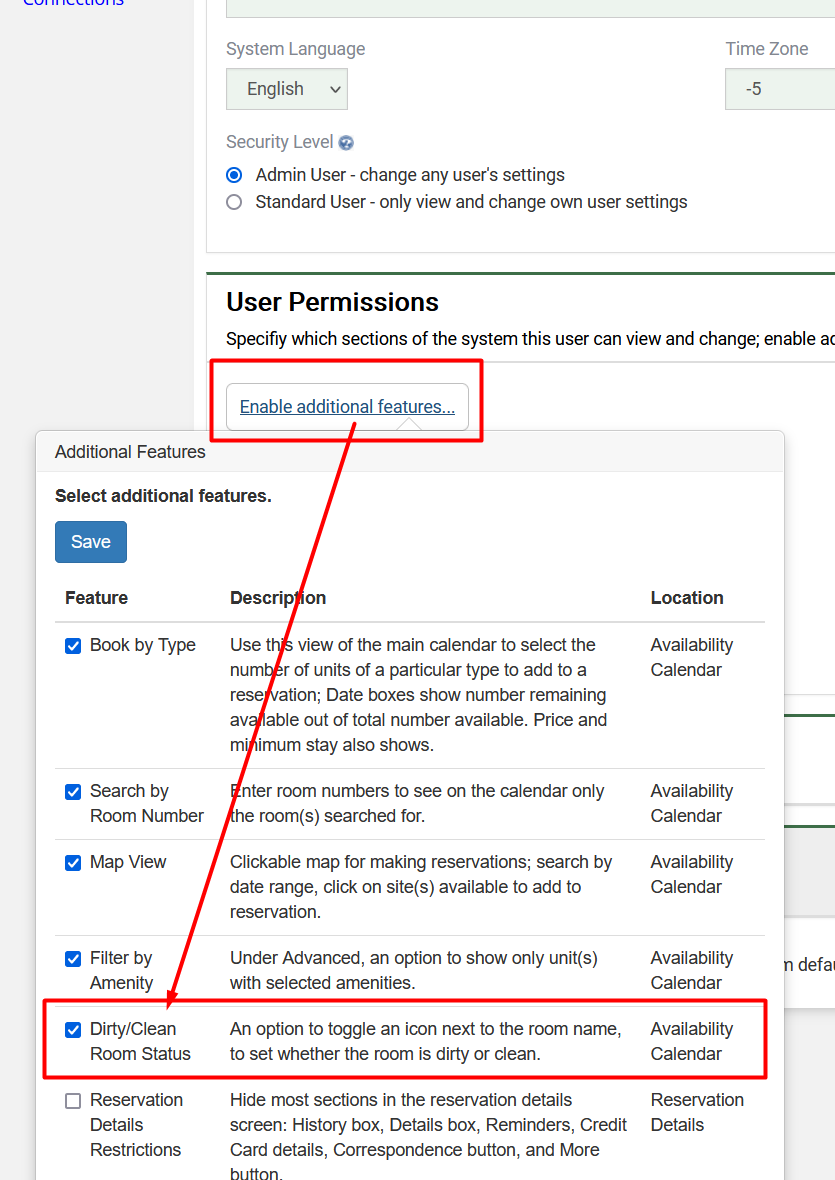Click the green input field at the top
This screenshot has width=835, height=1180.
(x=530, y=8)
